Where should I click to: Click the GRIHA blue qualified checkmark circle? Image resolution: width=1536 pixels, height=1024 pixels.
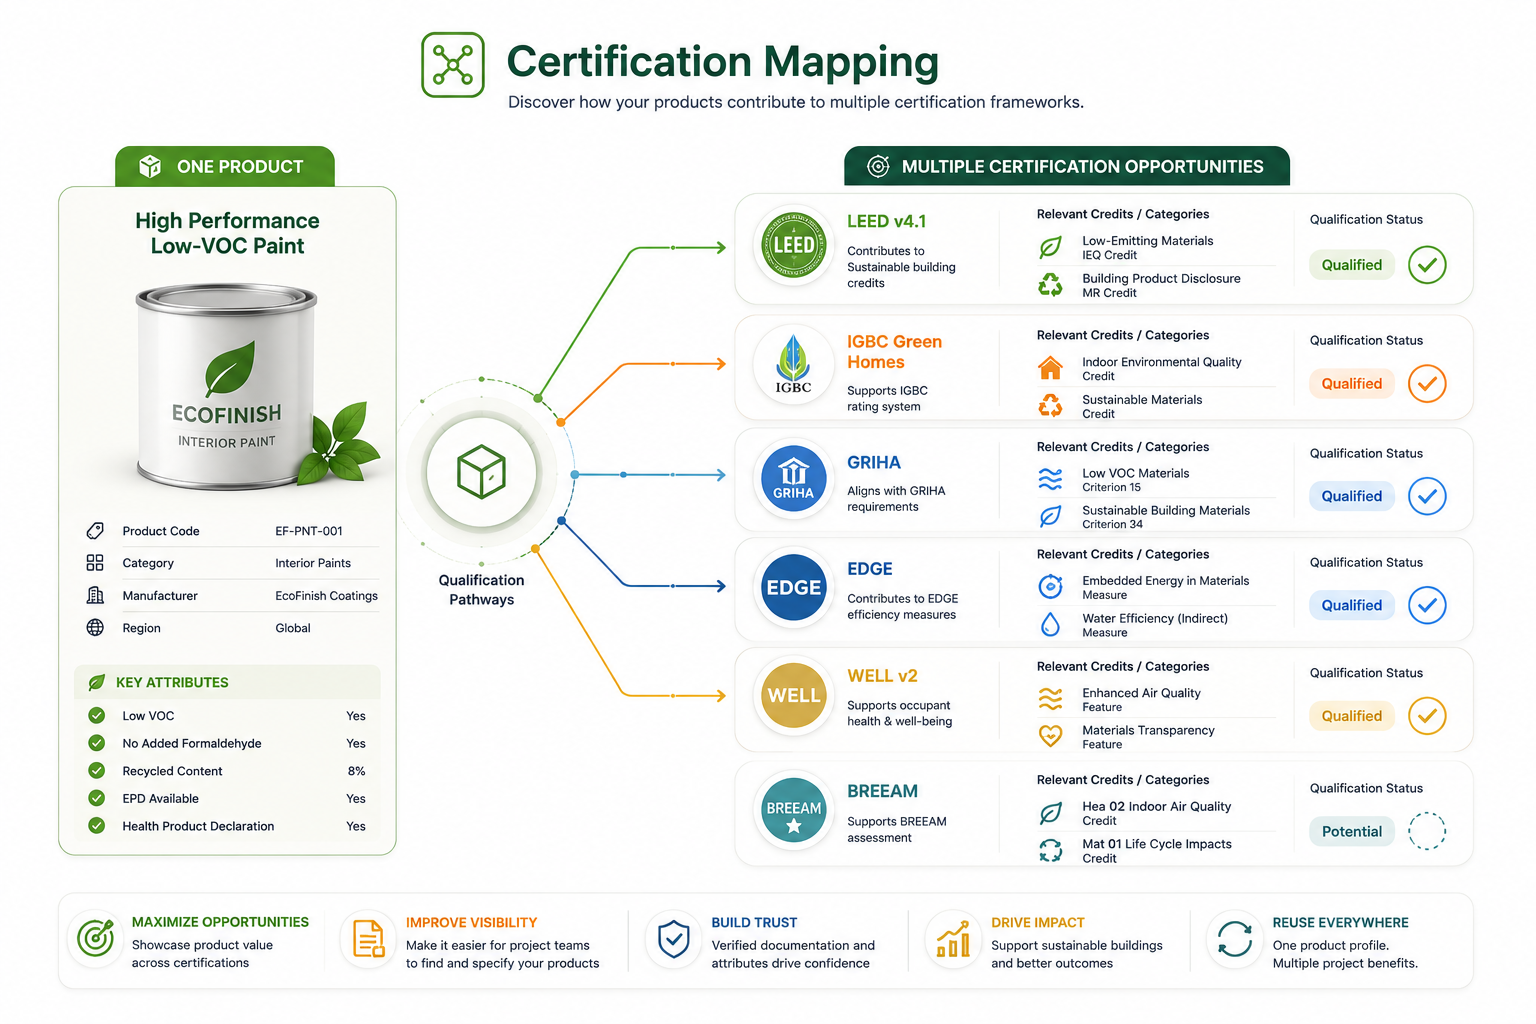[x=1427, y=496]
